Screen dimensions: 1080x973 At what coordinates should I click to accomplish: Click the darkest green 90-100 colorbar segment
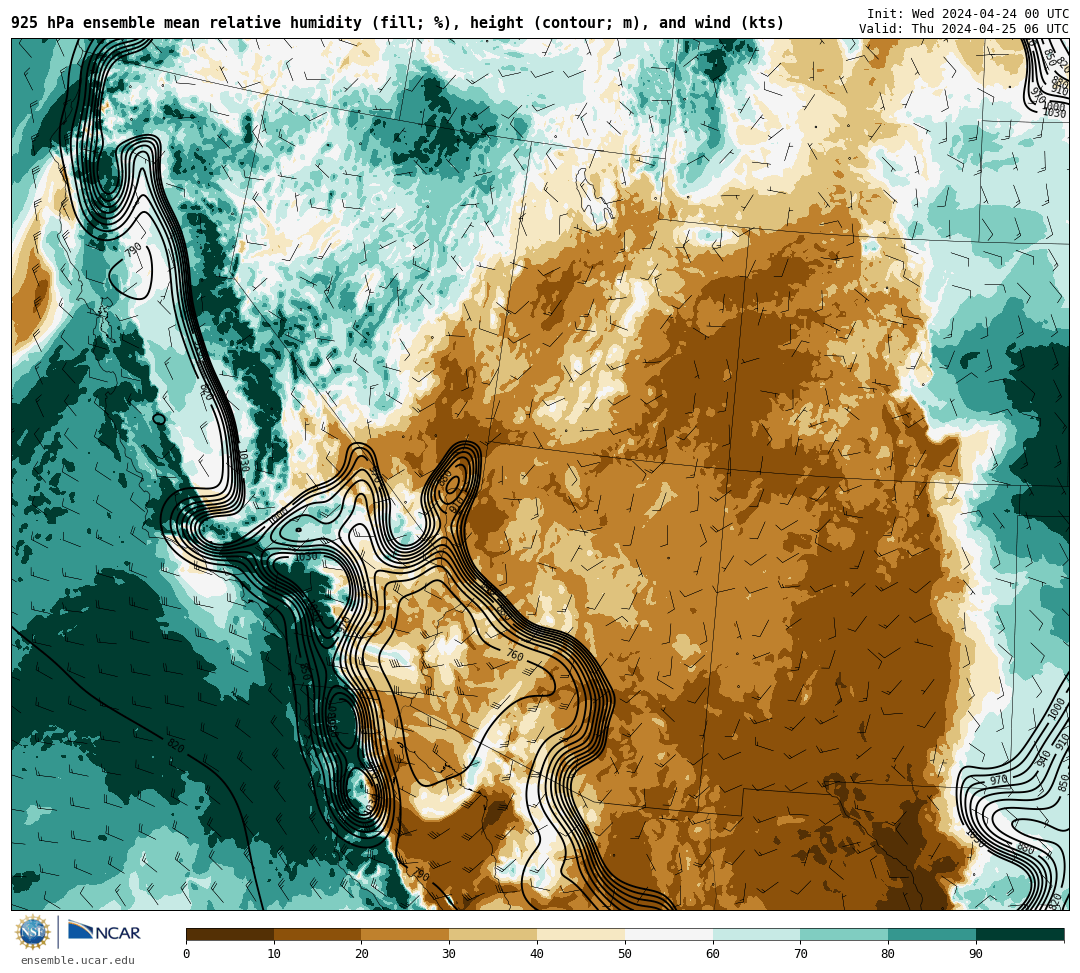click(1020, 934)
